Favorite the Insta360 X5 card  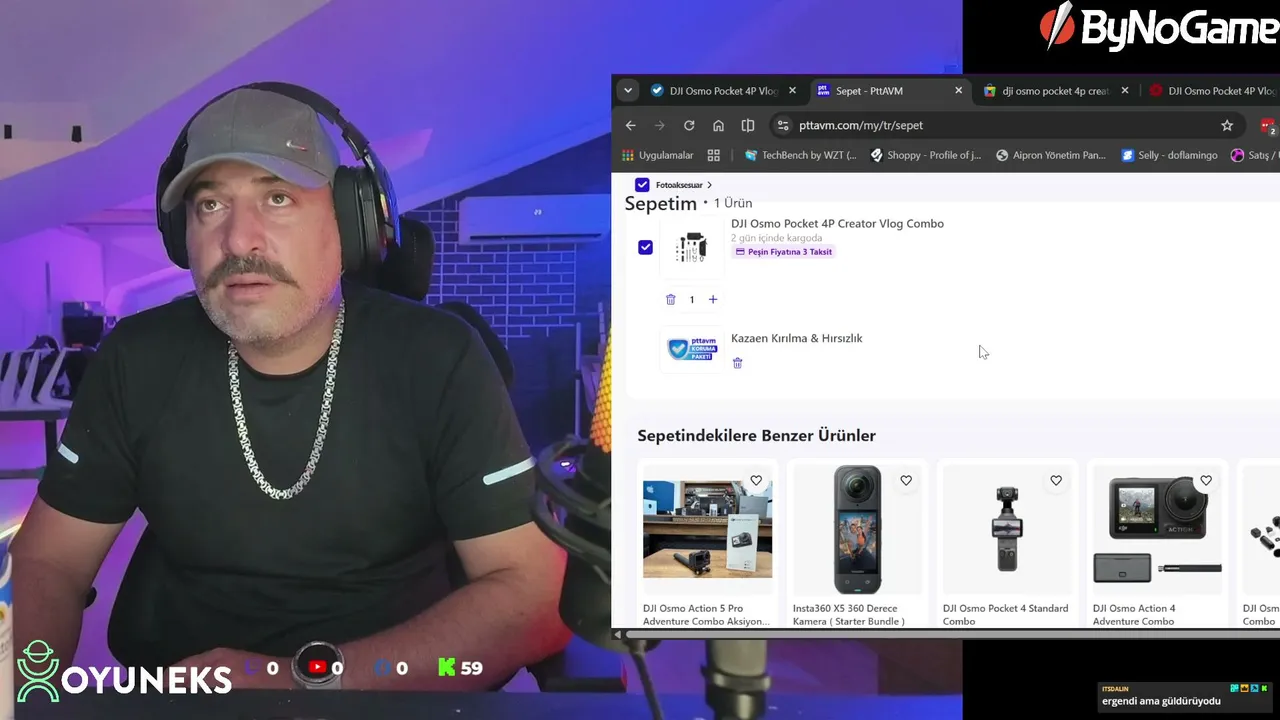(906, 481)
